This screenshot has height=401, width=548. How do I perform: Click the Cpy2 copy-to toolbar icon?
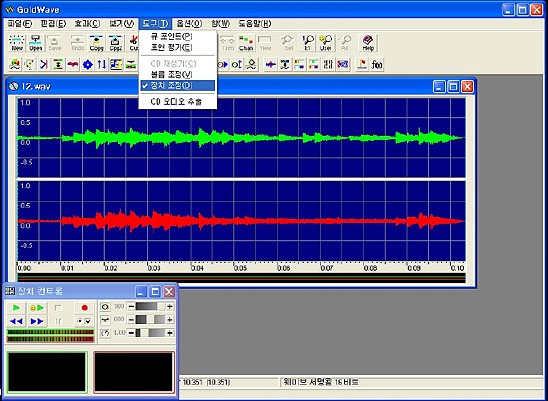click(x=115, y=43)
